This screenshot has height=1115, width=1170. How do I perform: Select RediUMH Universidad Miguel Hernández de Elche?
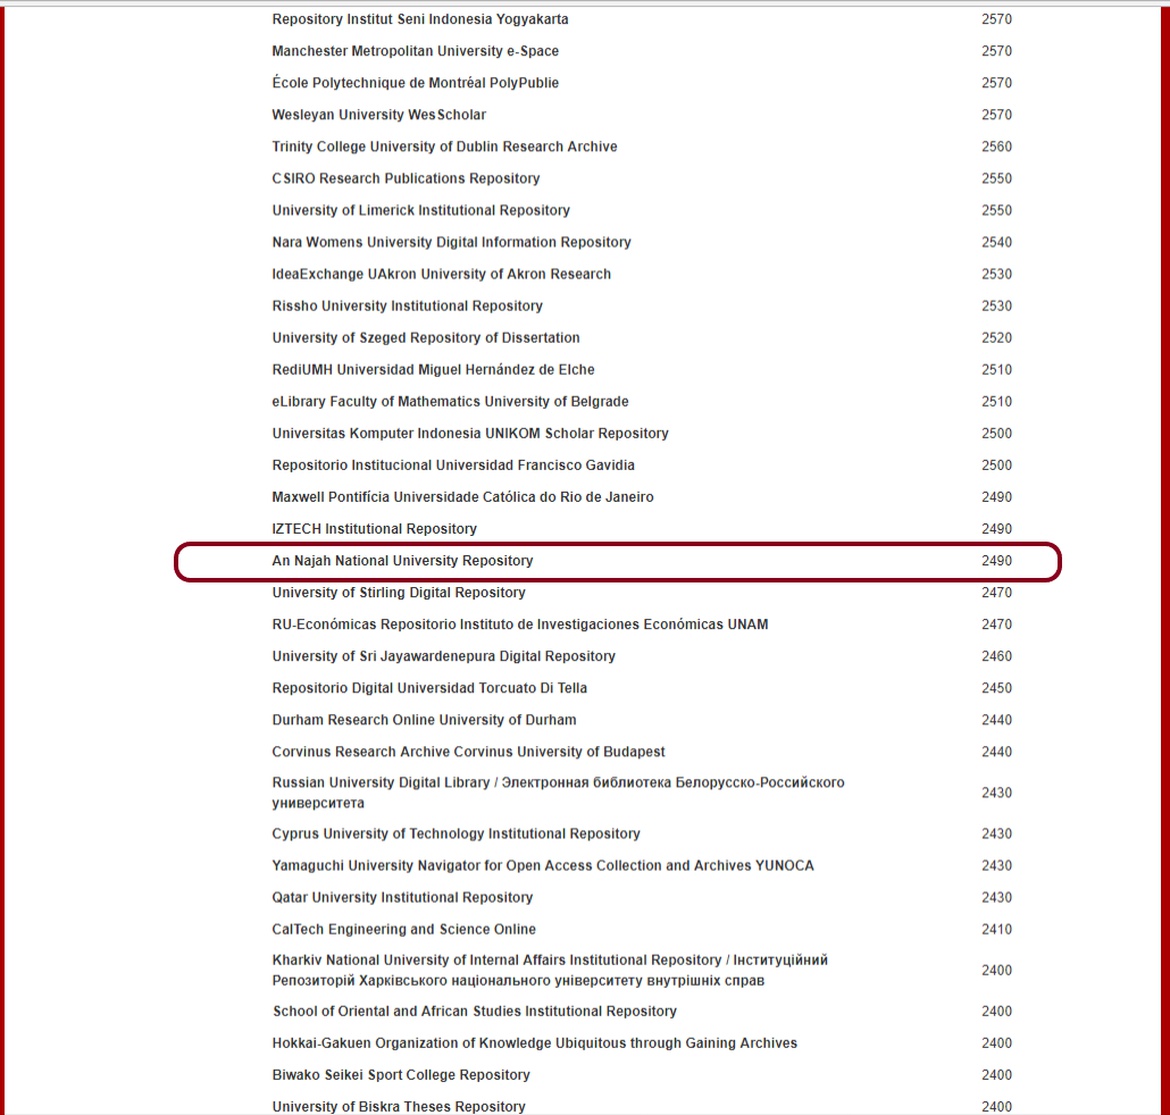coord(434,369)
